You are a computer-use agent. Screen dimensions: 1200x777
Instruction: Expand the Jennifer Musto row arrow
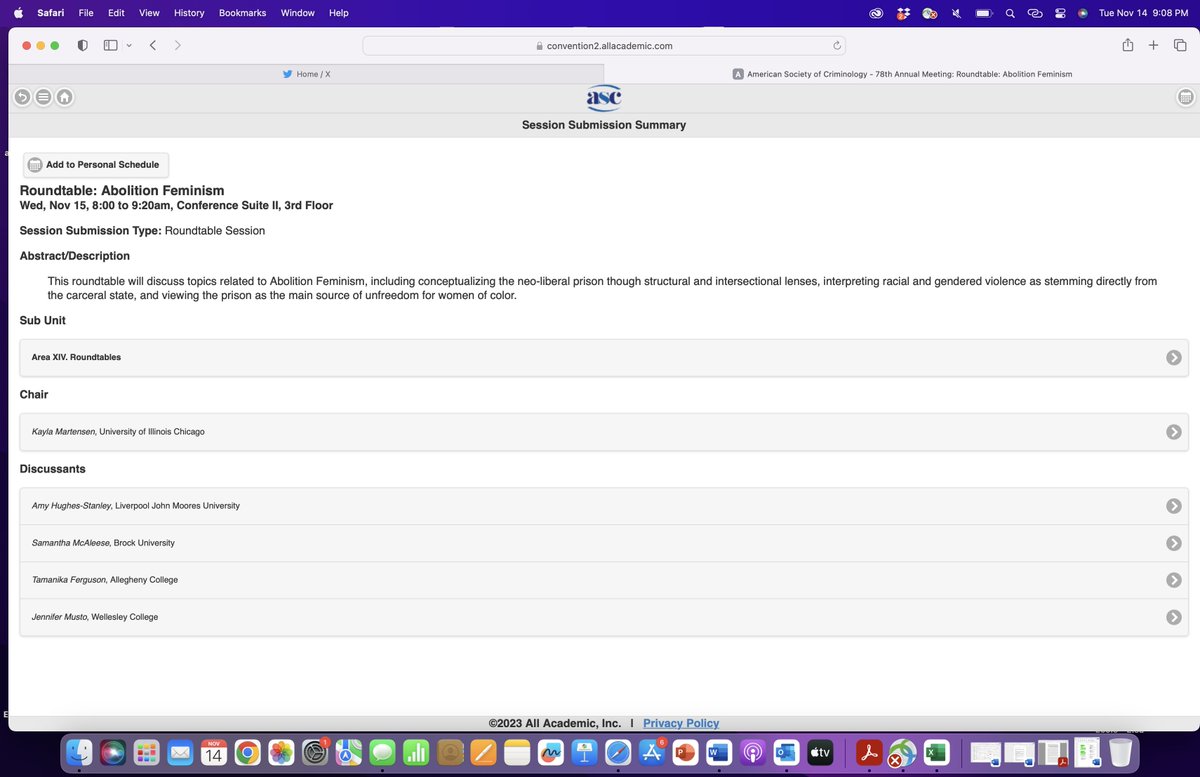point(1174,617)
